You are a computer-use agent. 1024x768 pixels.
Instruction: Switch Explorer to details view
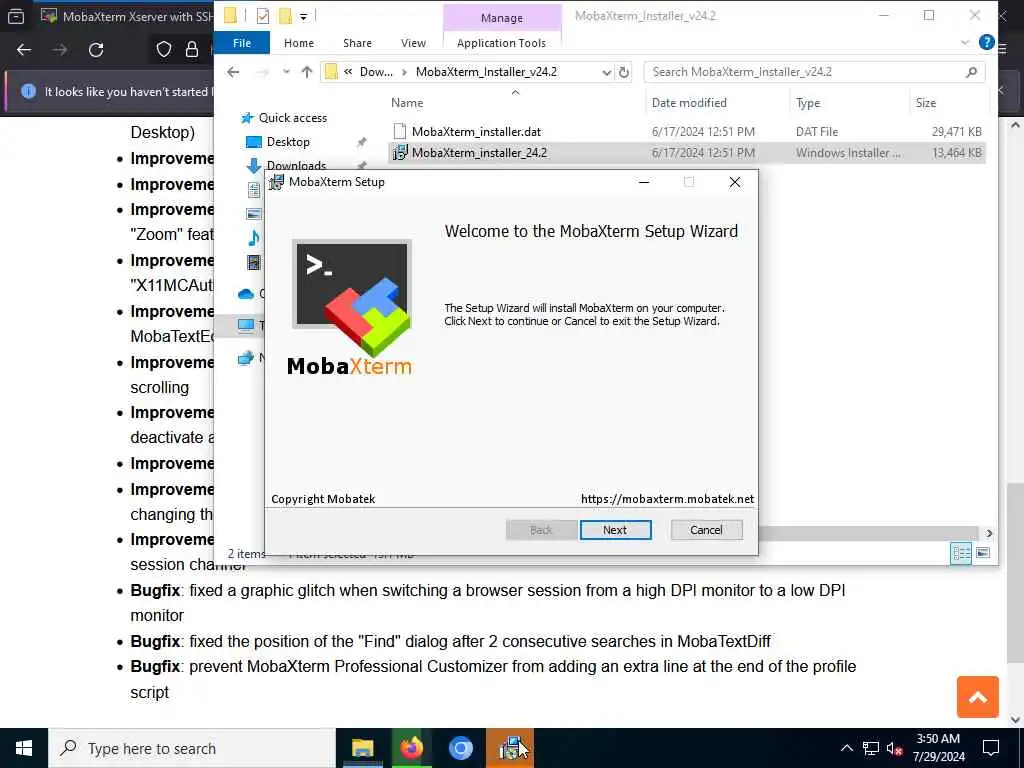[961, 553]
